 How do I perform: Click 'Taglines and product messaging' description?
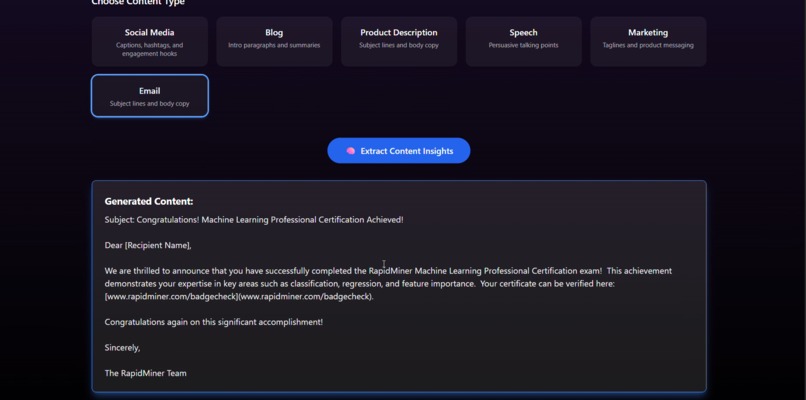coord(648,45)
